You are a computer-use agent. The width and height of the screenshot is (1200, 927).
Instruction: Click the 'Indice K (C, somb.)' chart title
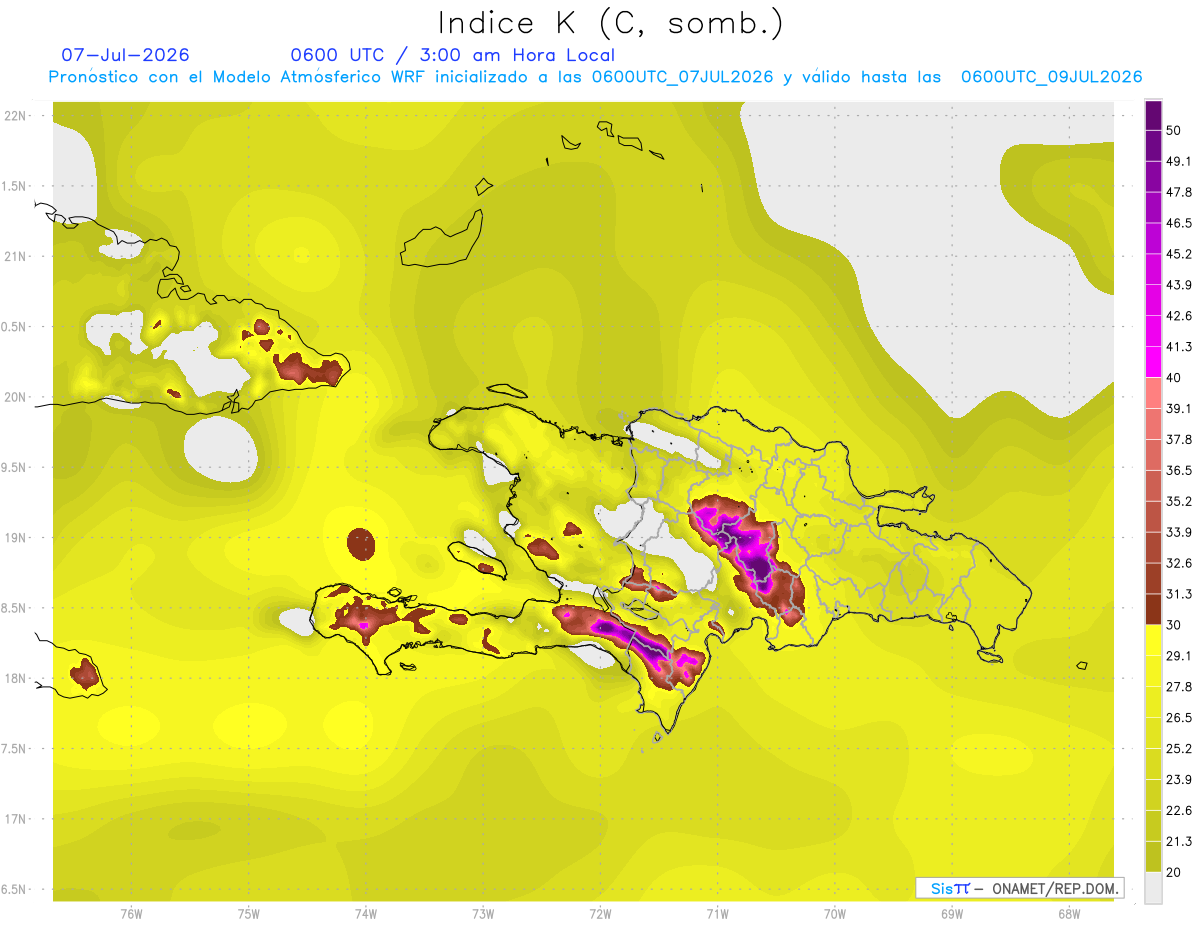pos(610,23)
